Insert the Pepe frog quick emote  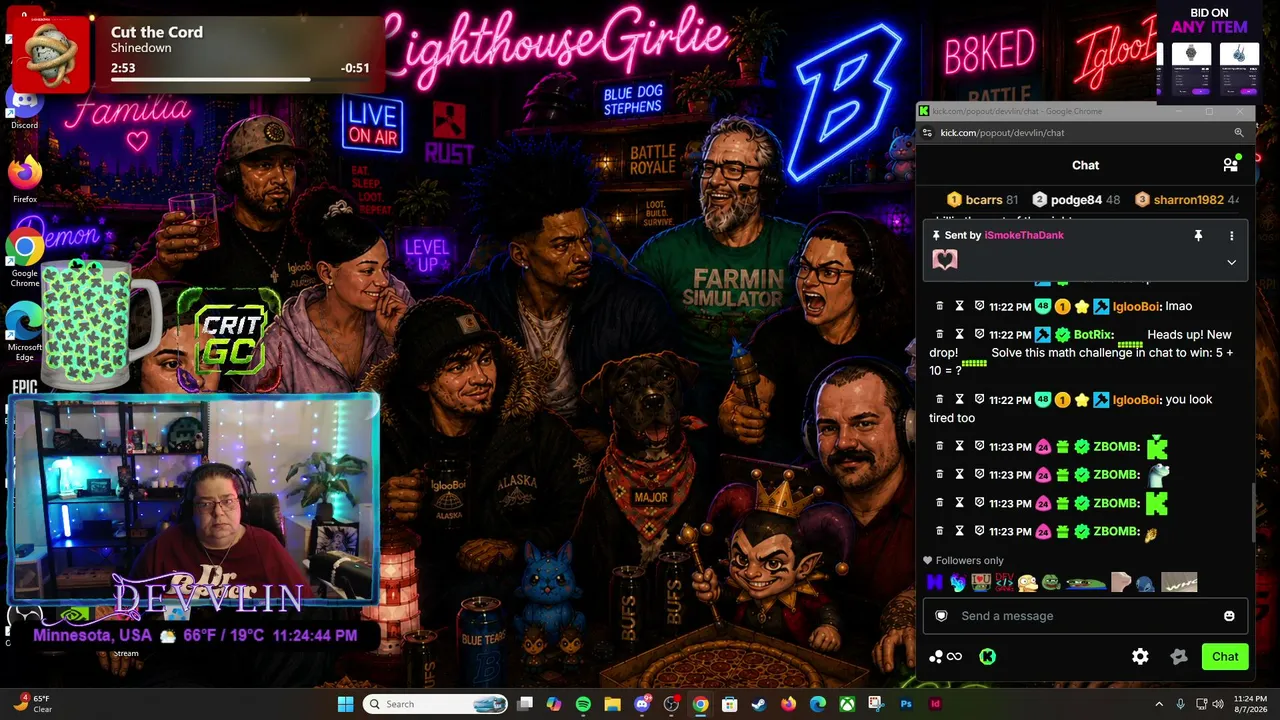tap(1050, 582)
